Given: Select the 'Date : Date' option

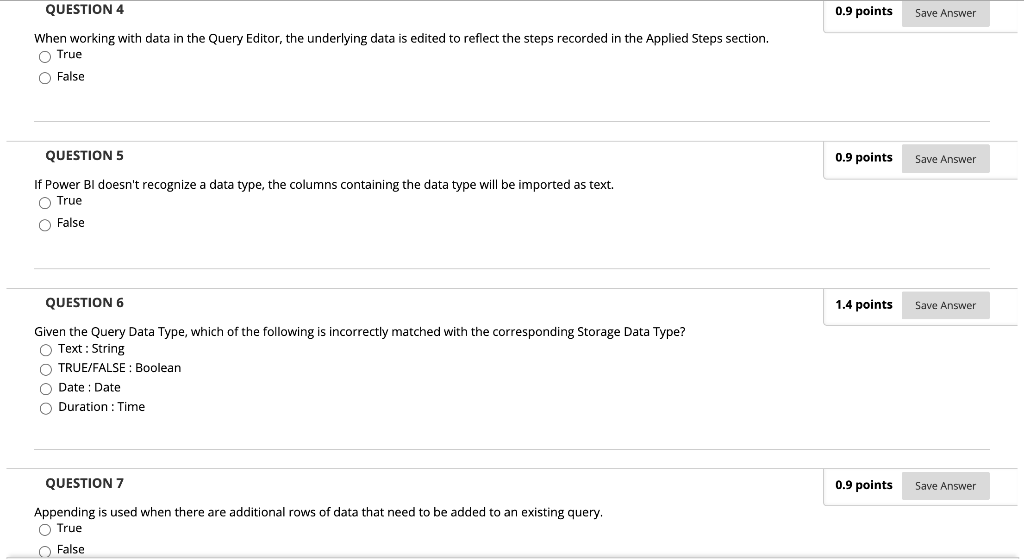Looking at the screenshot, I should pyautogui.click(x=46, y=388).
